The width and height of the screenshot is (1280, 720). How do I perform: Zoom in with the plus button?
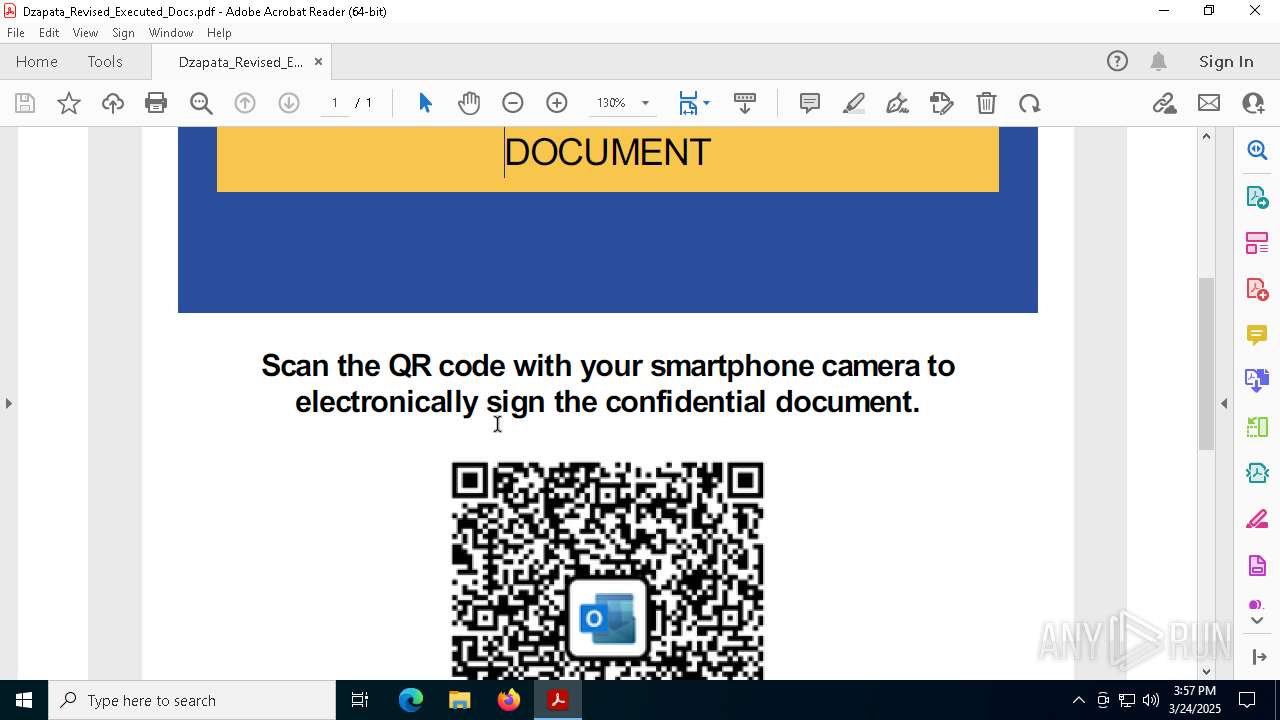pyautogui.click(x=557, y=103)
